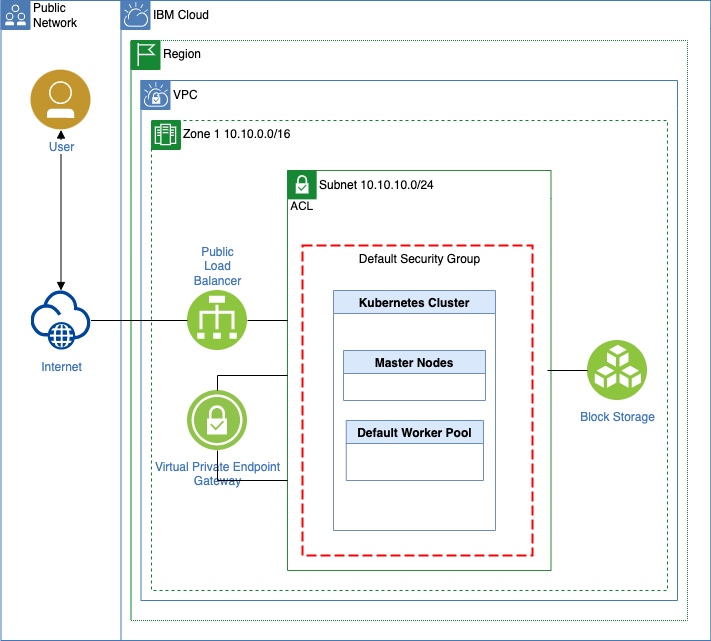This screenshot has height=641, width=711.
Task: Select the Virtual Private Endpoint Gateway icon
Action: click(x=217, y=420)
